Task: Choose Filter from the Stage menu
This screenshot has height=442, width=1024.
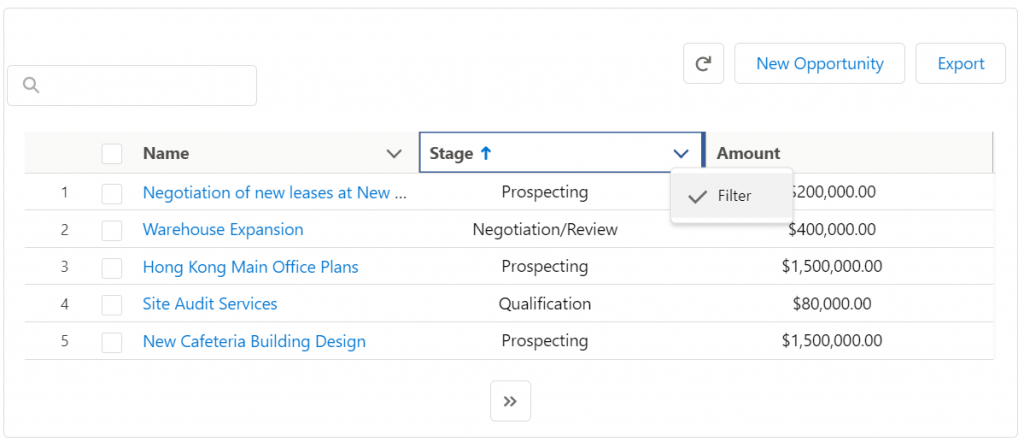Action: [x=731, y=196]
